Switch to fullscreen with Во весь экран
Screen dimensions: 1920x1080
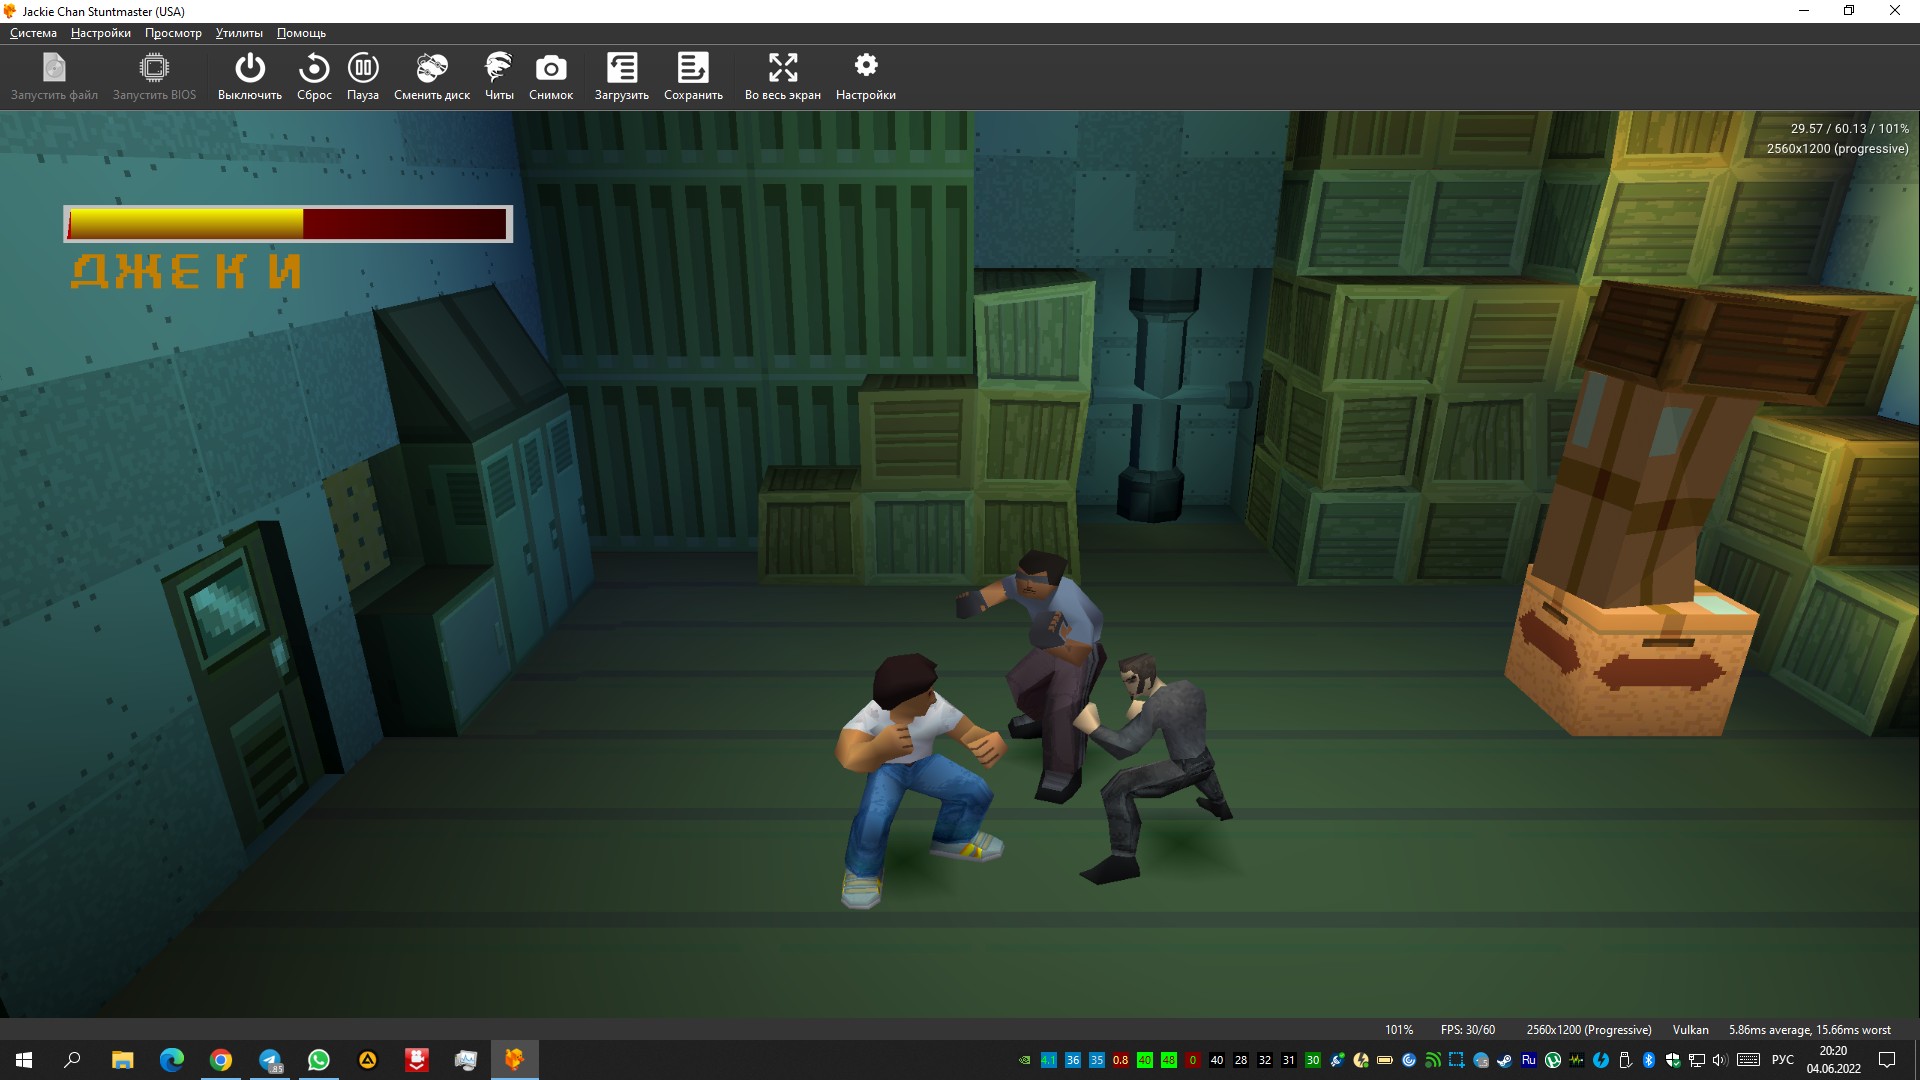[x=783, y=77]
